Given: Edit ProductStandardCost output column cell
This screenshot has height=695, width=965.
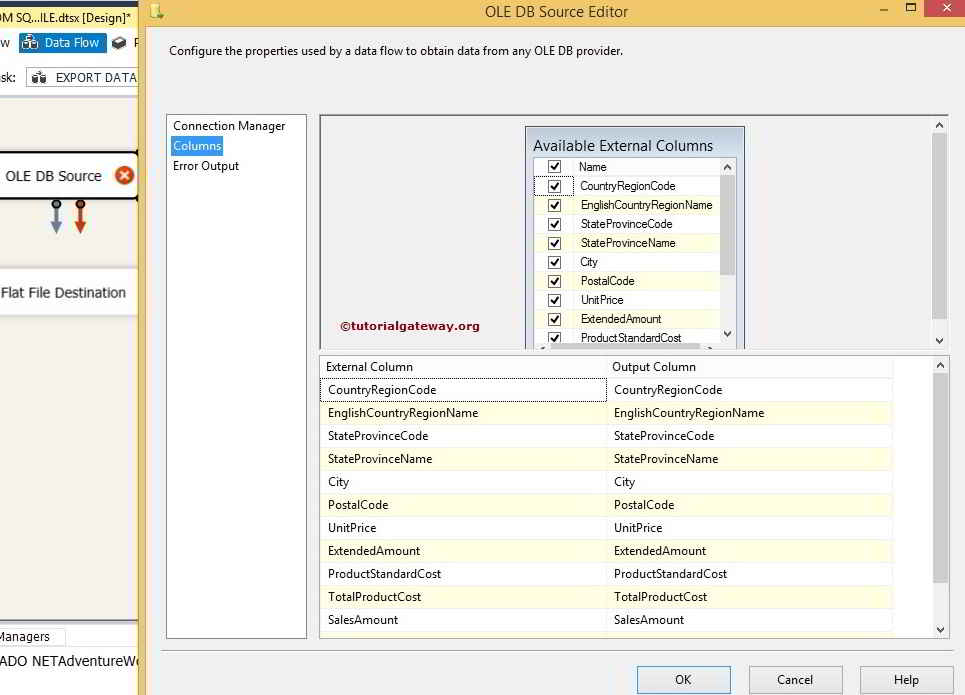Looking at the screenshot, I should tap(749, 574).
